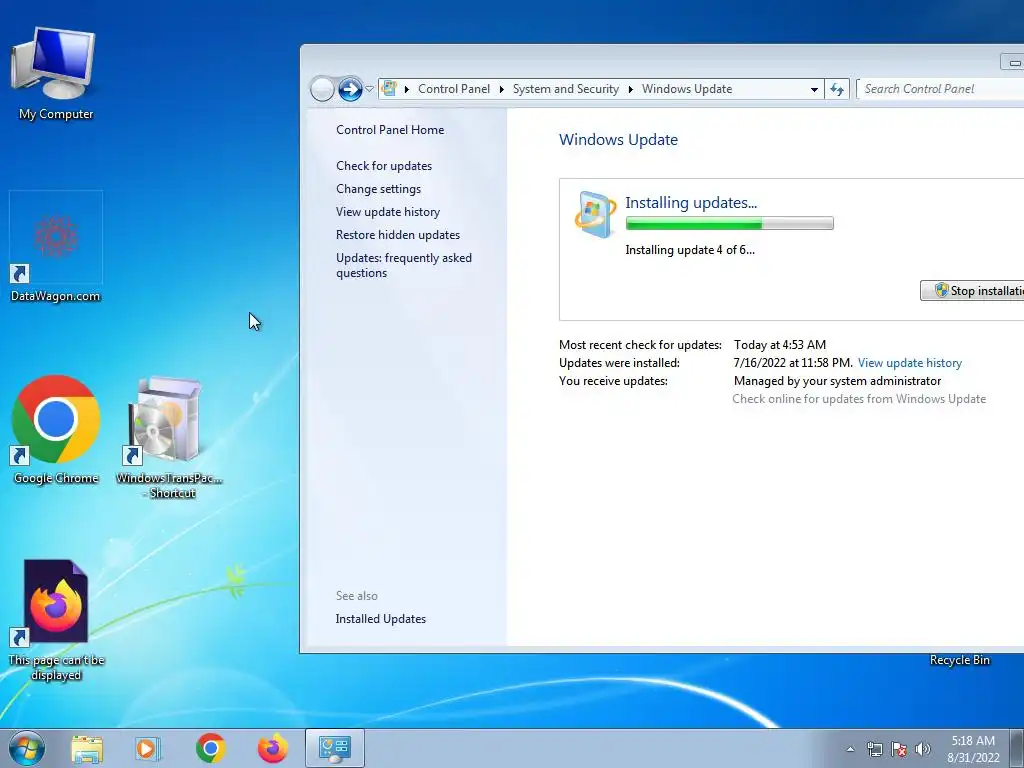The height and width of the screenshot is (768, 1024).
Task: Show hidden icons in the system tray
Action: (x=850, y=749)
